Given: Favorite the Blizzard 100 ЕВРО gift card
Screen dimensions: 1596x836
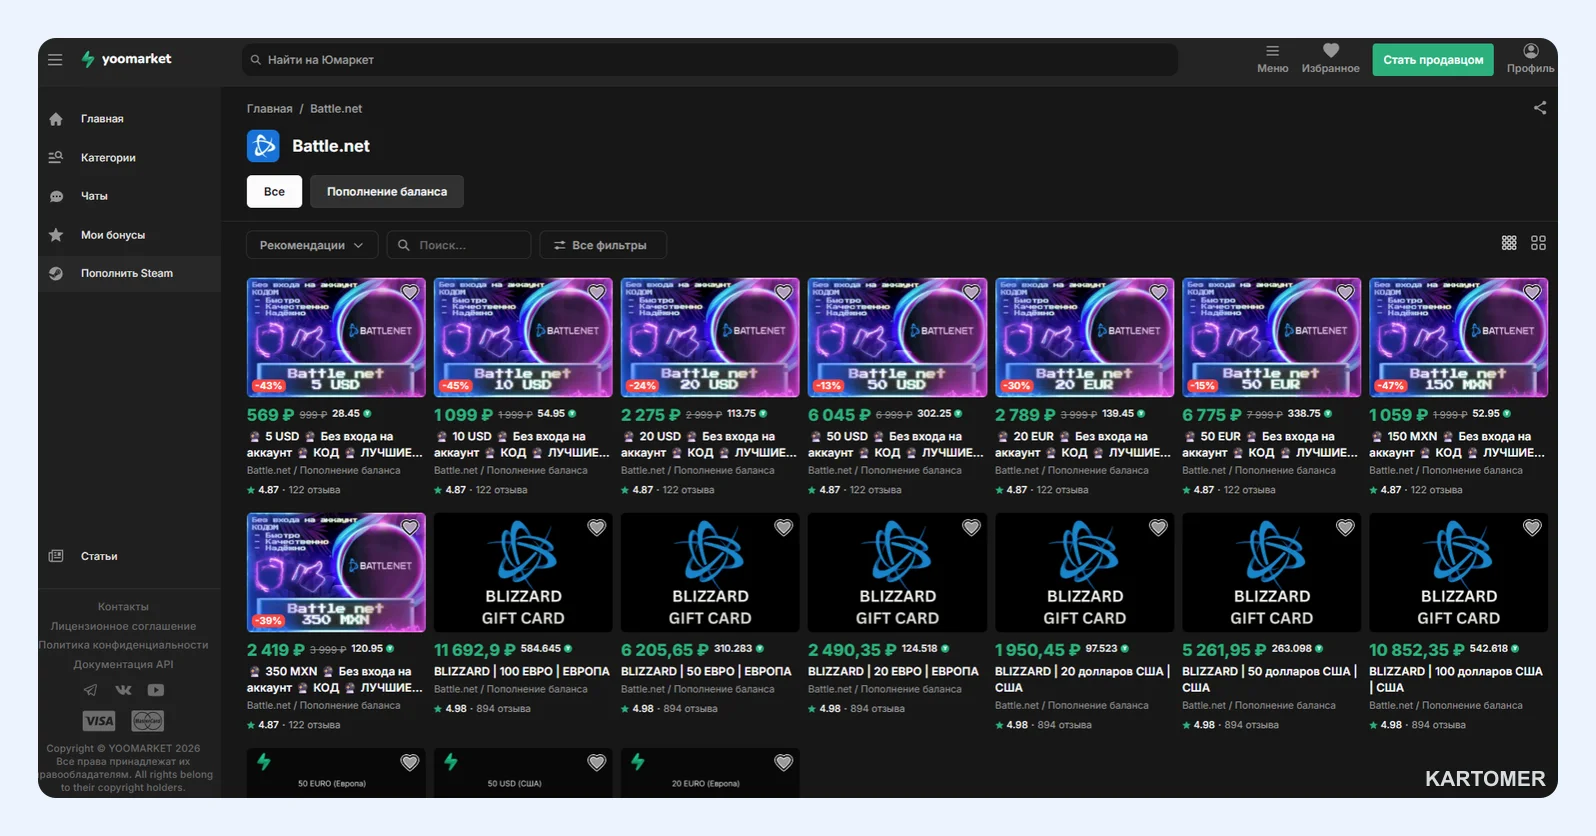Looking at the screenshot, I should (597, 527).
